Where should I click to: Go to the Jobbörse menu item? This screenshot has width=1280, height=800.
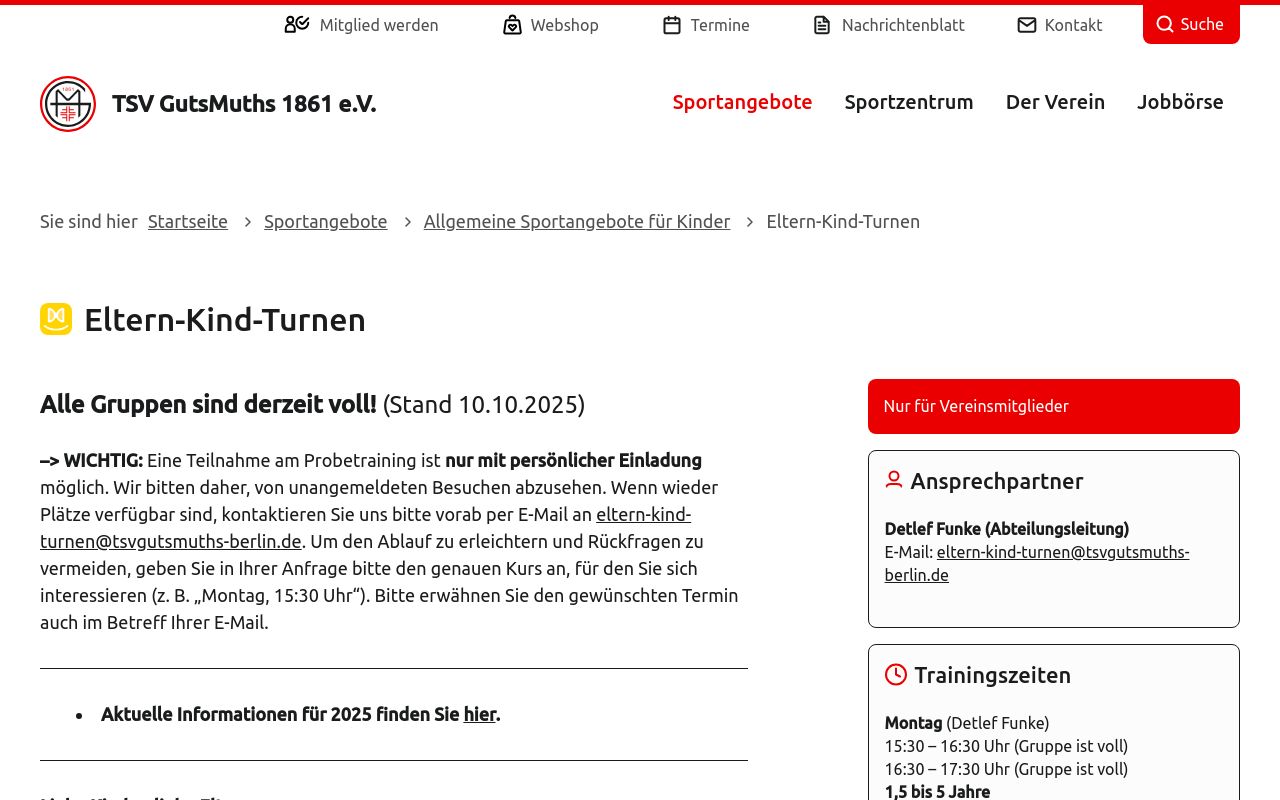point(1180,102)
